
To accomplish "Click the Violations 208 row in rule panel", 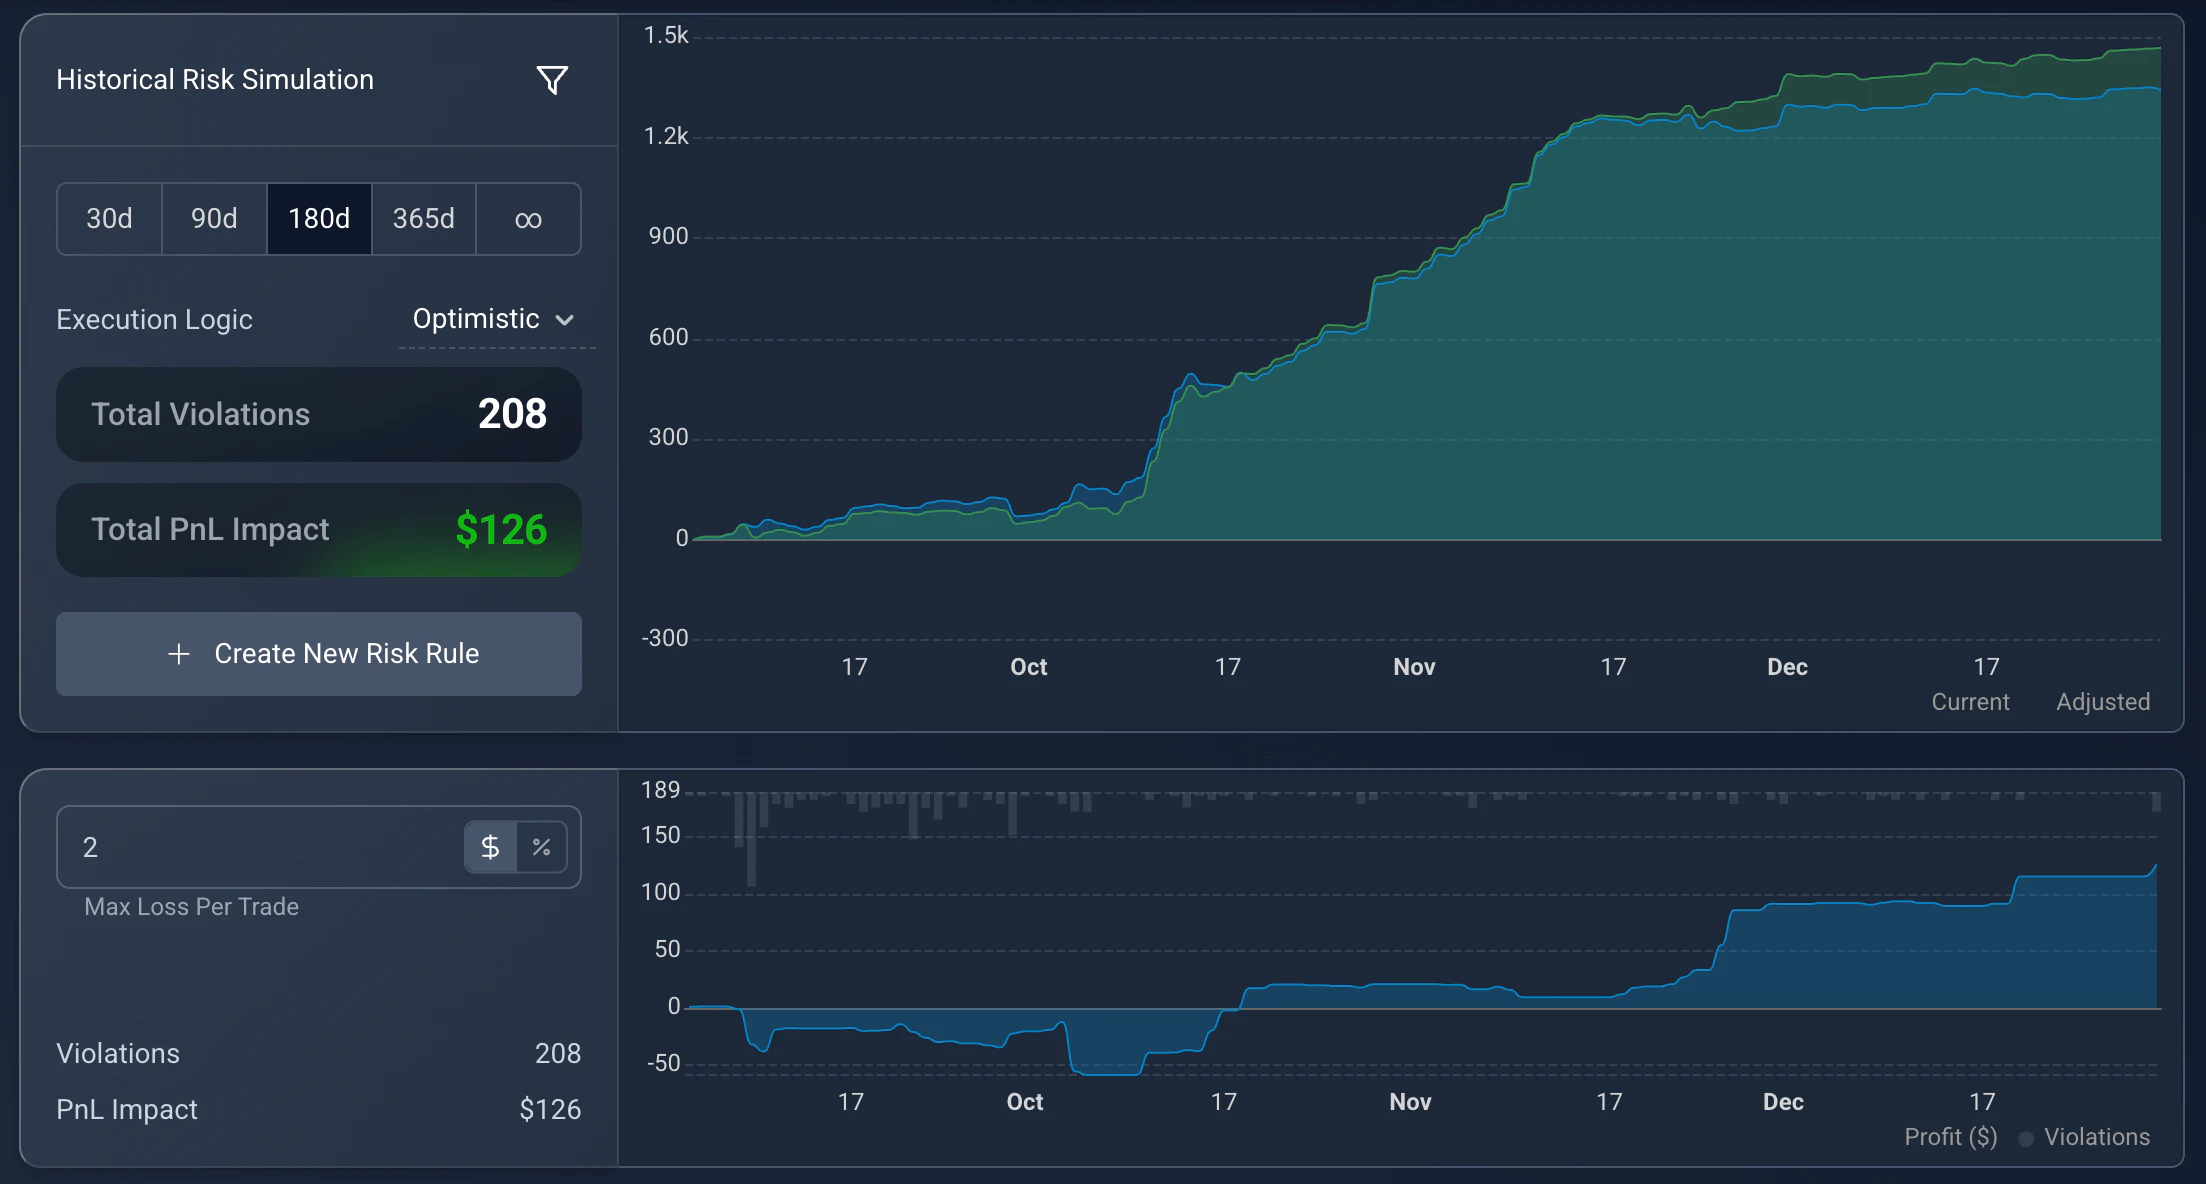I will [319, 1053].
